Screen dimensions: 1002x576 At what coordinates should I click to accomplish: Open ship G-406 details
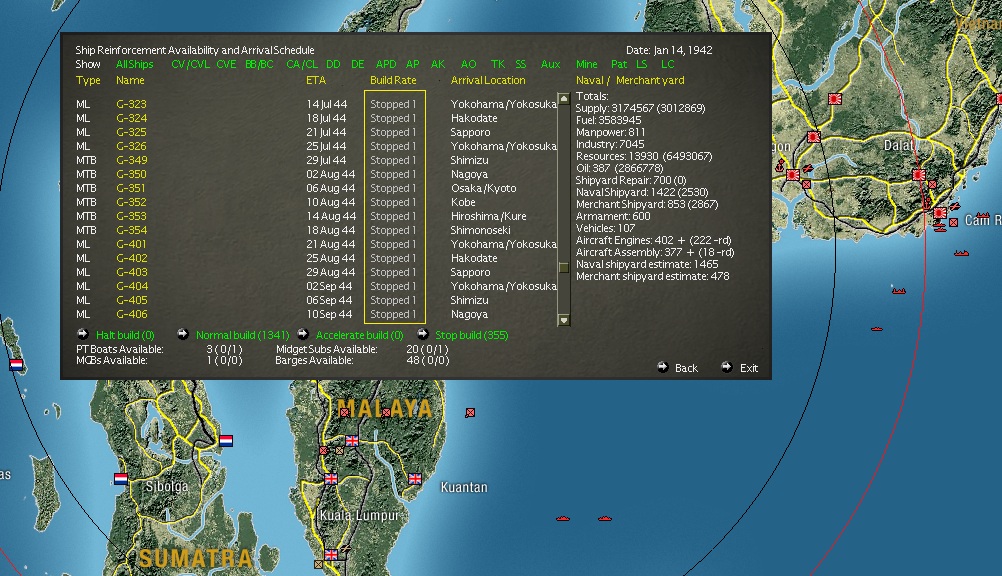coord(131,315)
